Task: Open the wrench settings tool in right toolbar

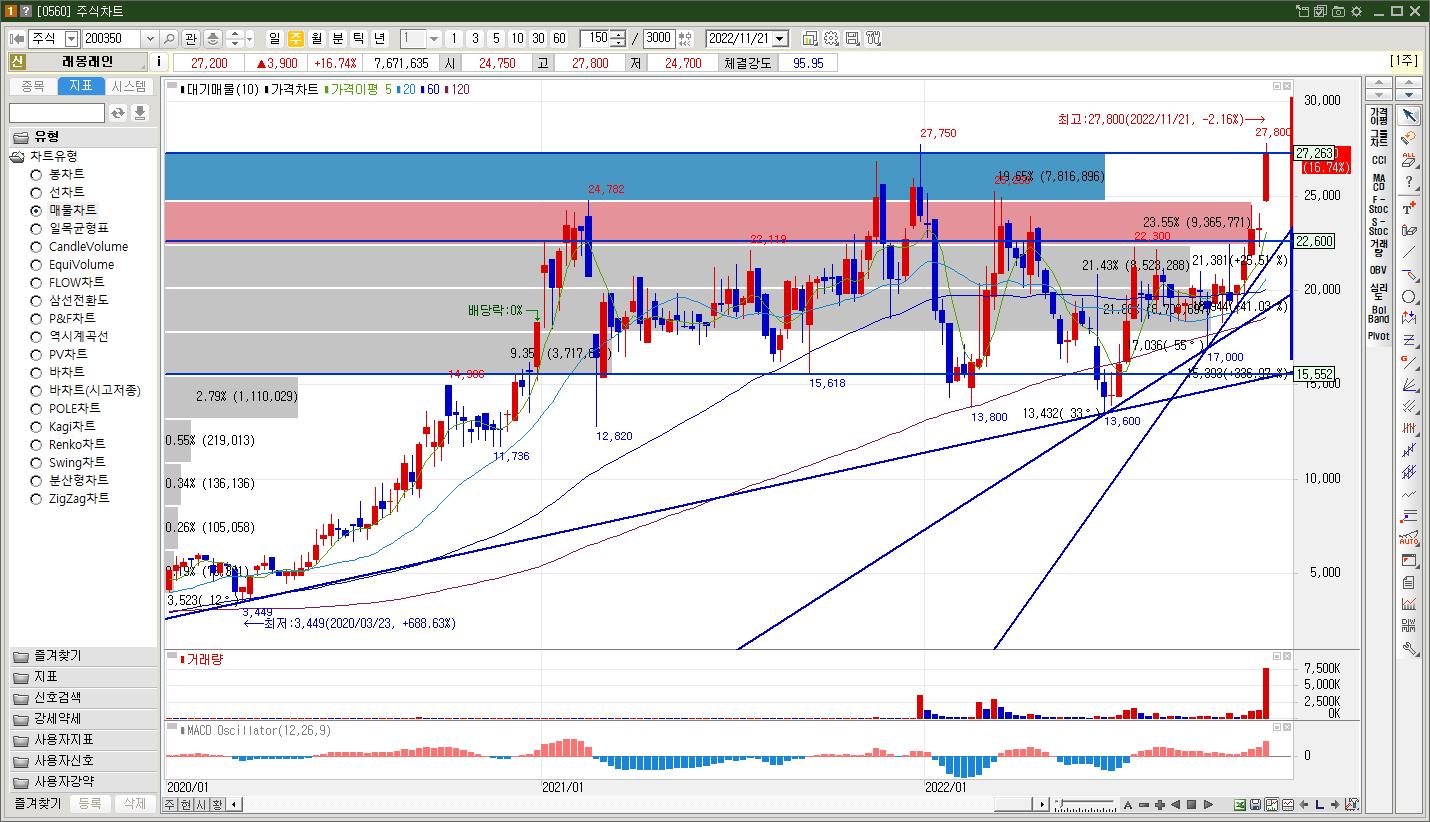Action: [x=1409, y=649]
